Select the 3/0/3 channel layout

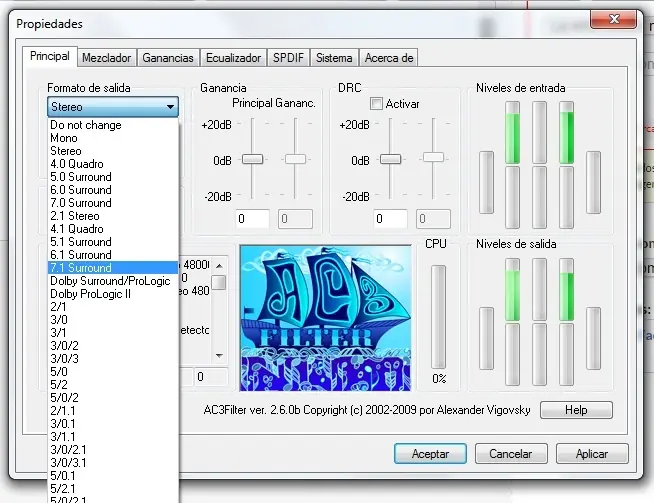point(113,359)
